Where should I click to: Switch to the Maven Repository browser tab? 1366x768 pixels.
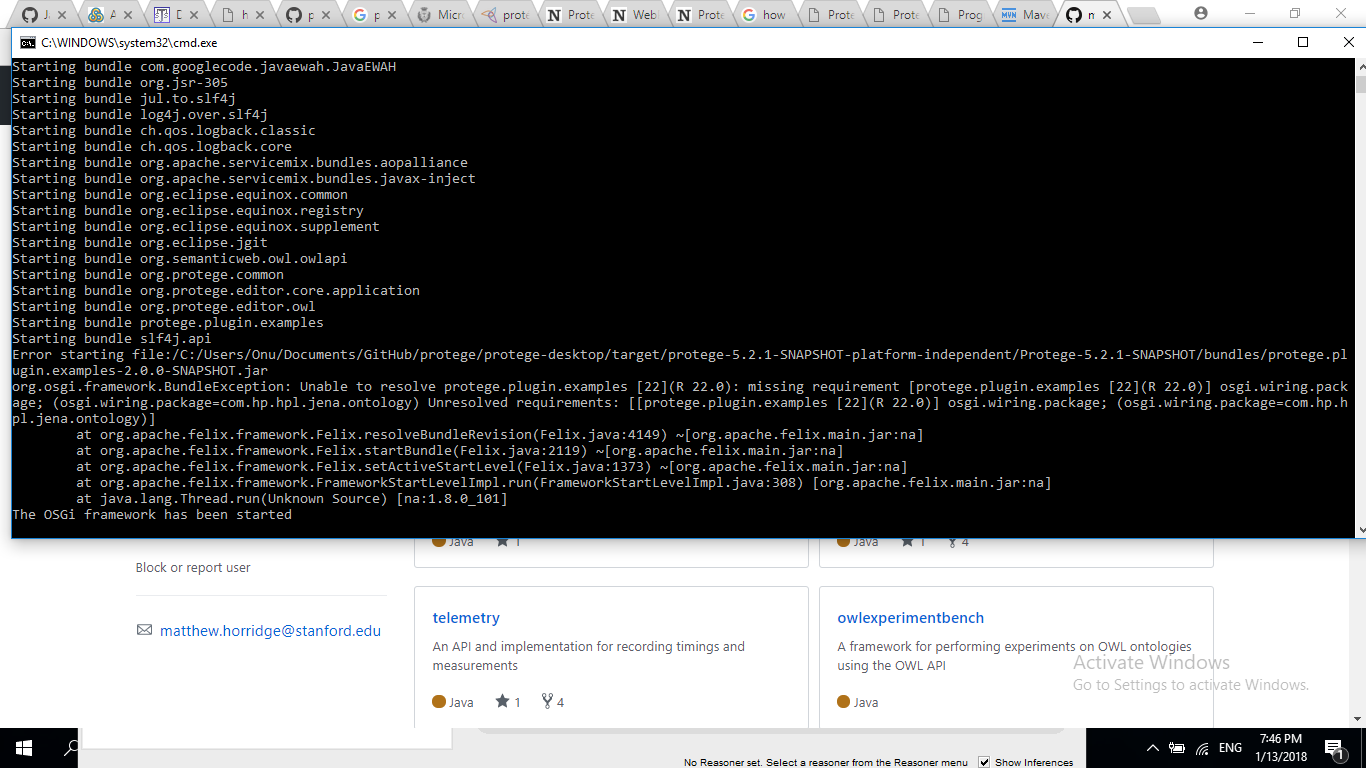click(x=1030, y=14)
